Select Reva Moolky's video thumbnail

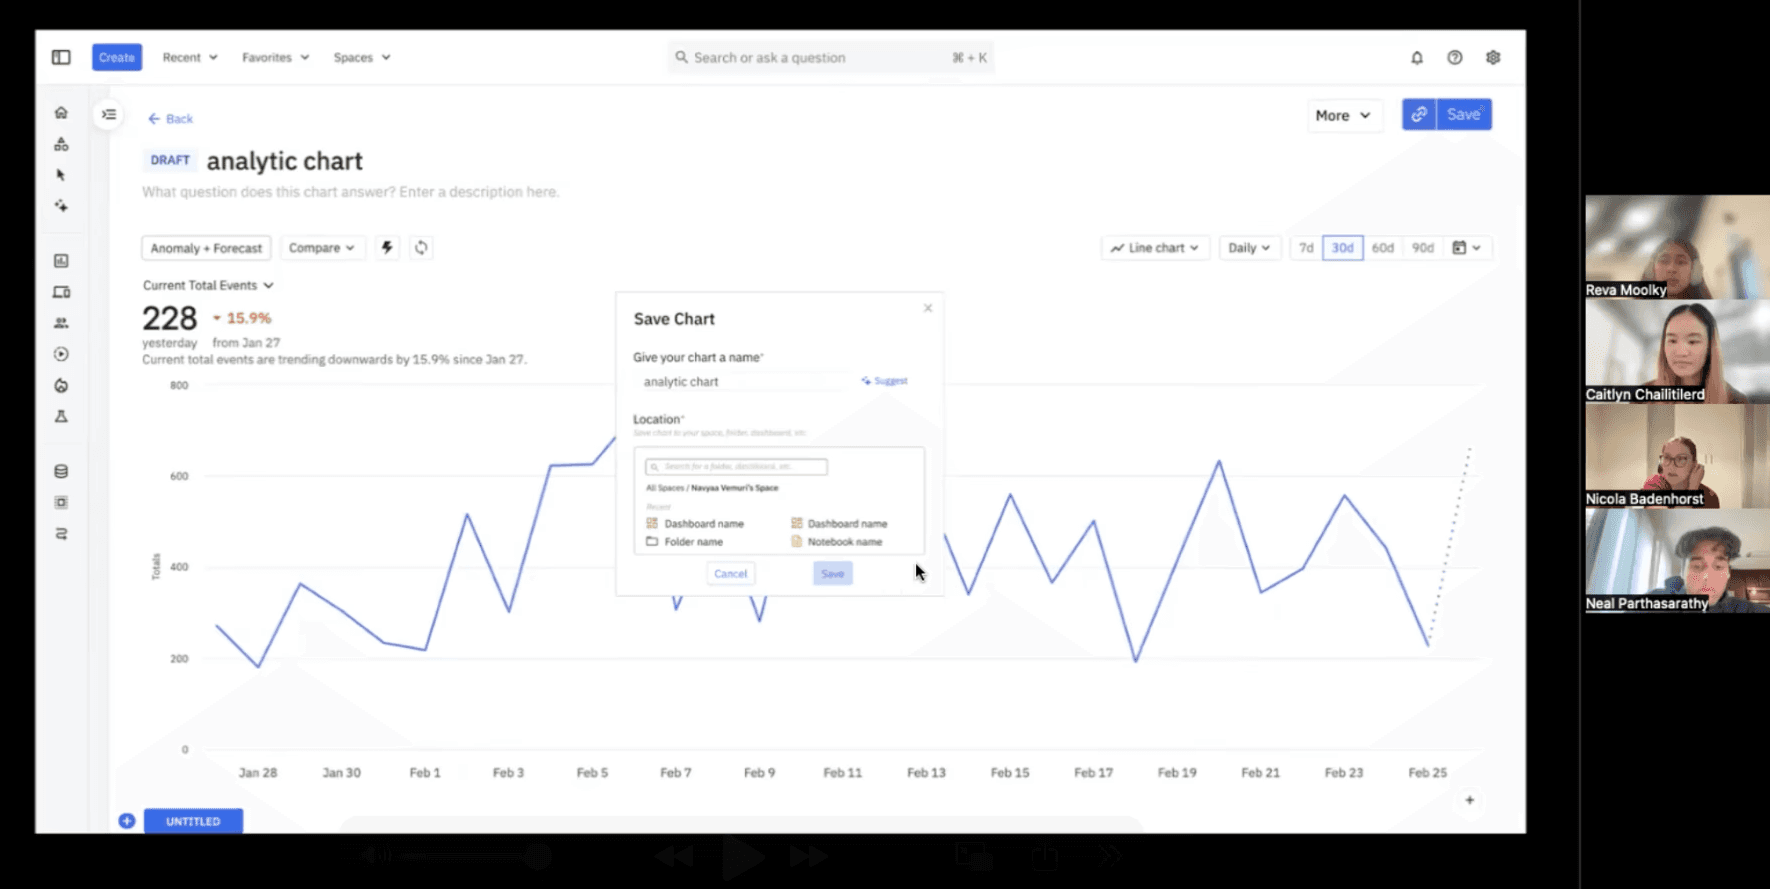pyautogui.click(x=1677, y=247)
